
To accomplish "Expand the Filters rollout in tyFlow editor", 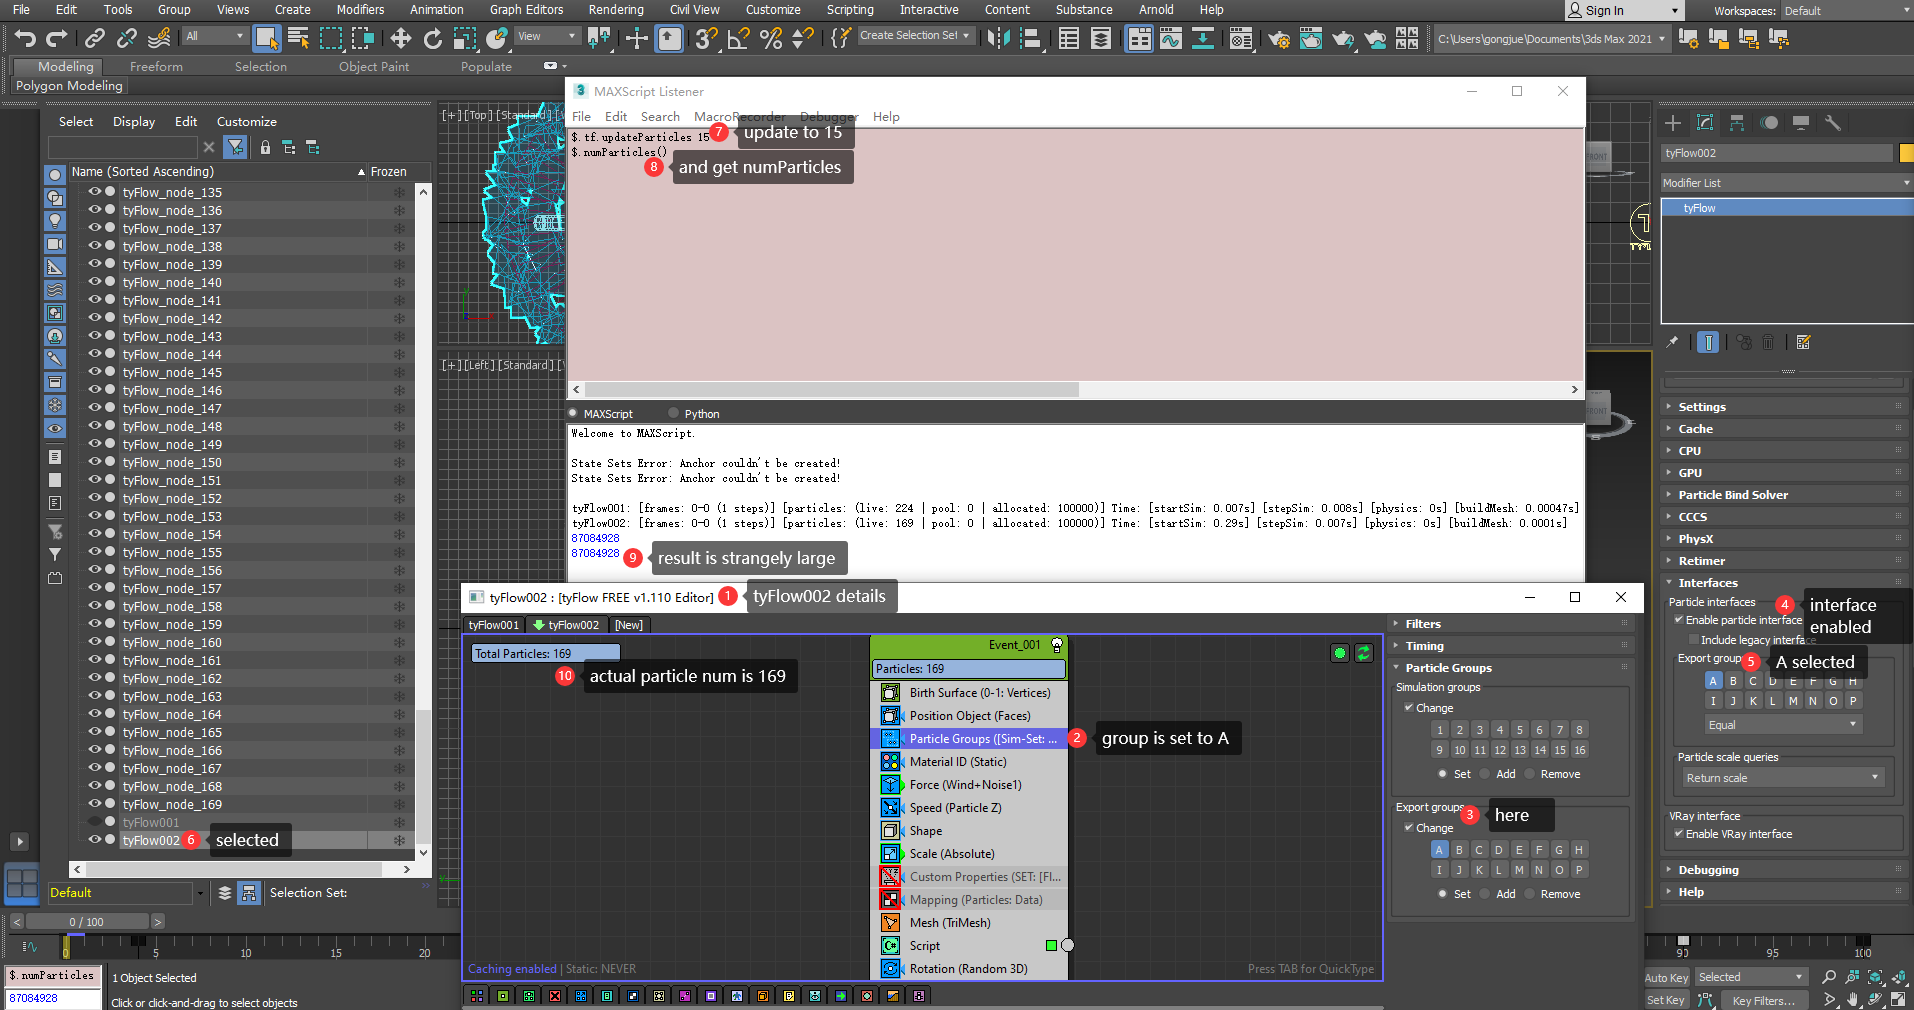I will (x=1510, y=624).
